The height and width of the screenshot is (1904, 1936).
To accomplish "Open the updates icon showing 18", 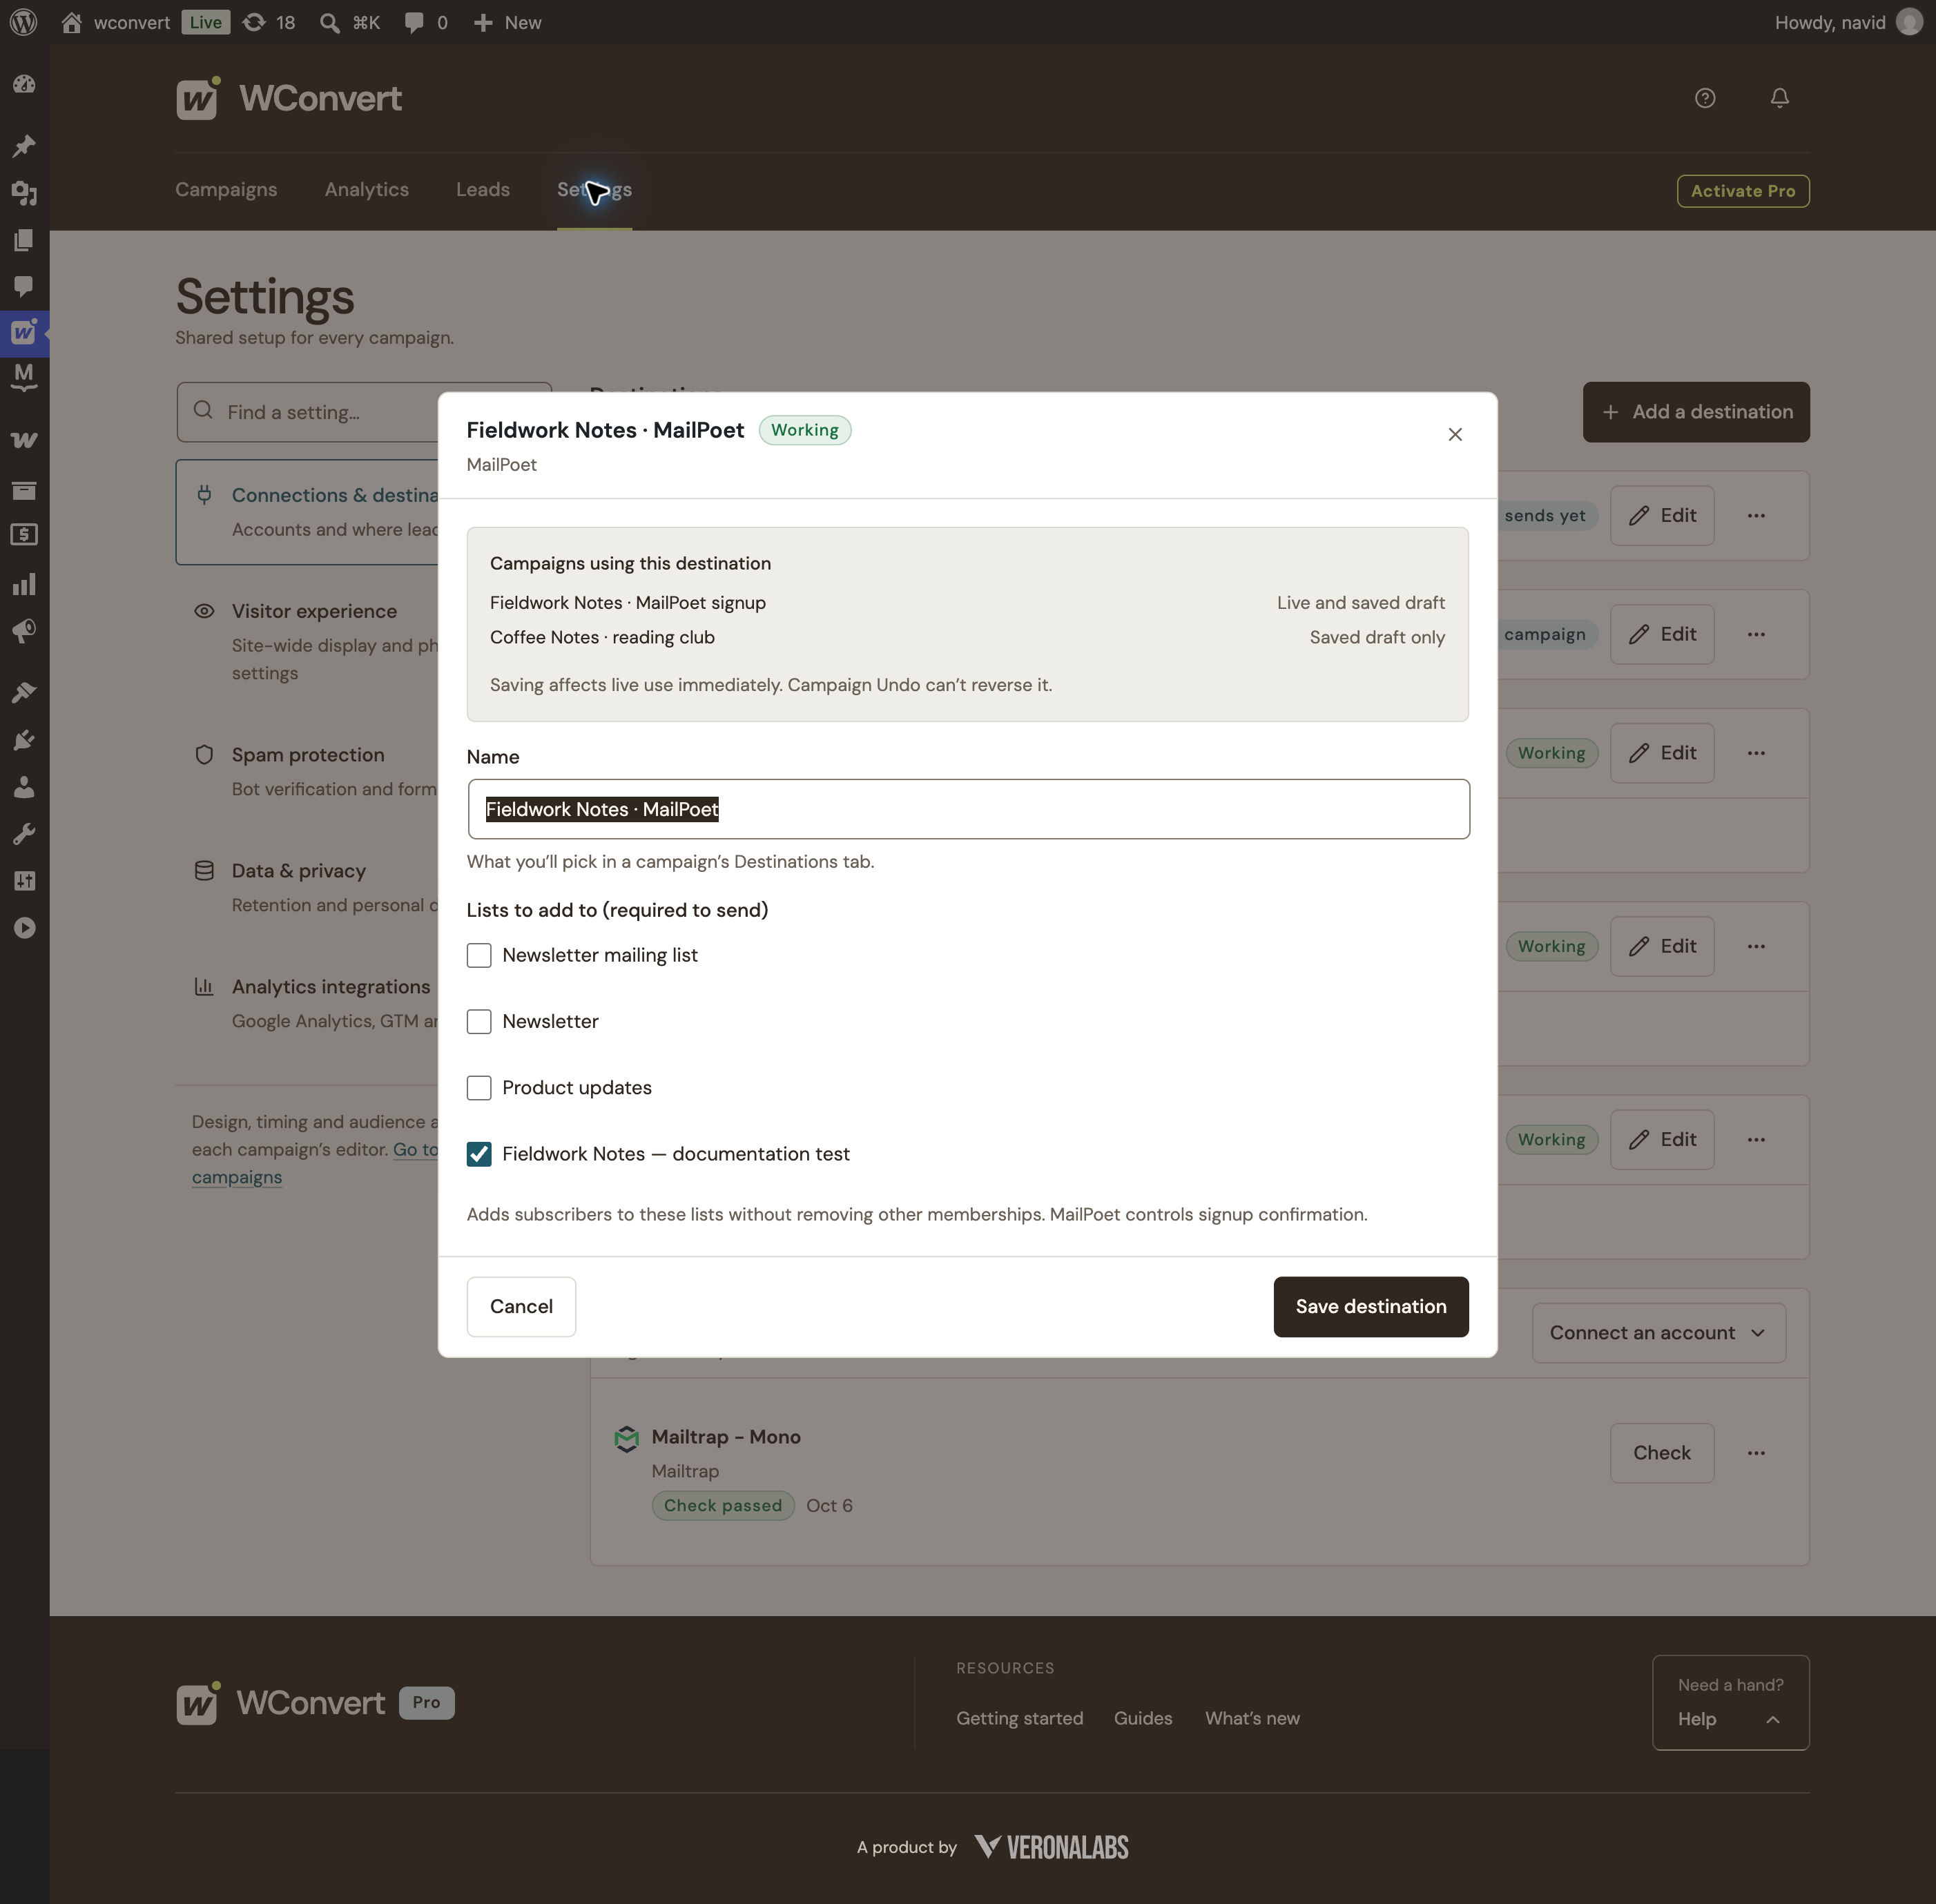I will point(269,22).
